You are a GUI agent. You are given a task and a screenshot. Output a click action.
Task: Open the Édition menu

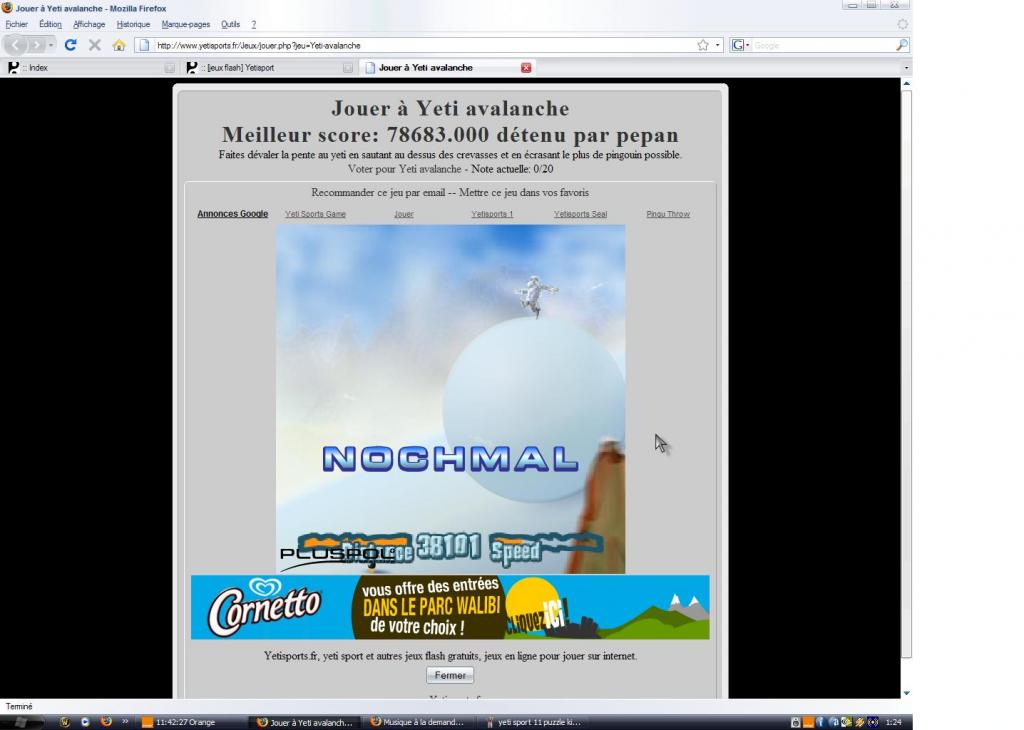click(x=50, y=24)
